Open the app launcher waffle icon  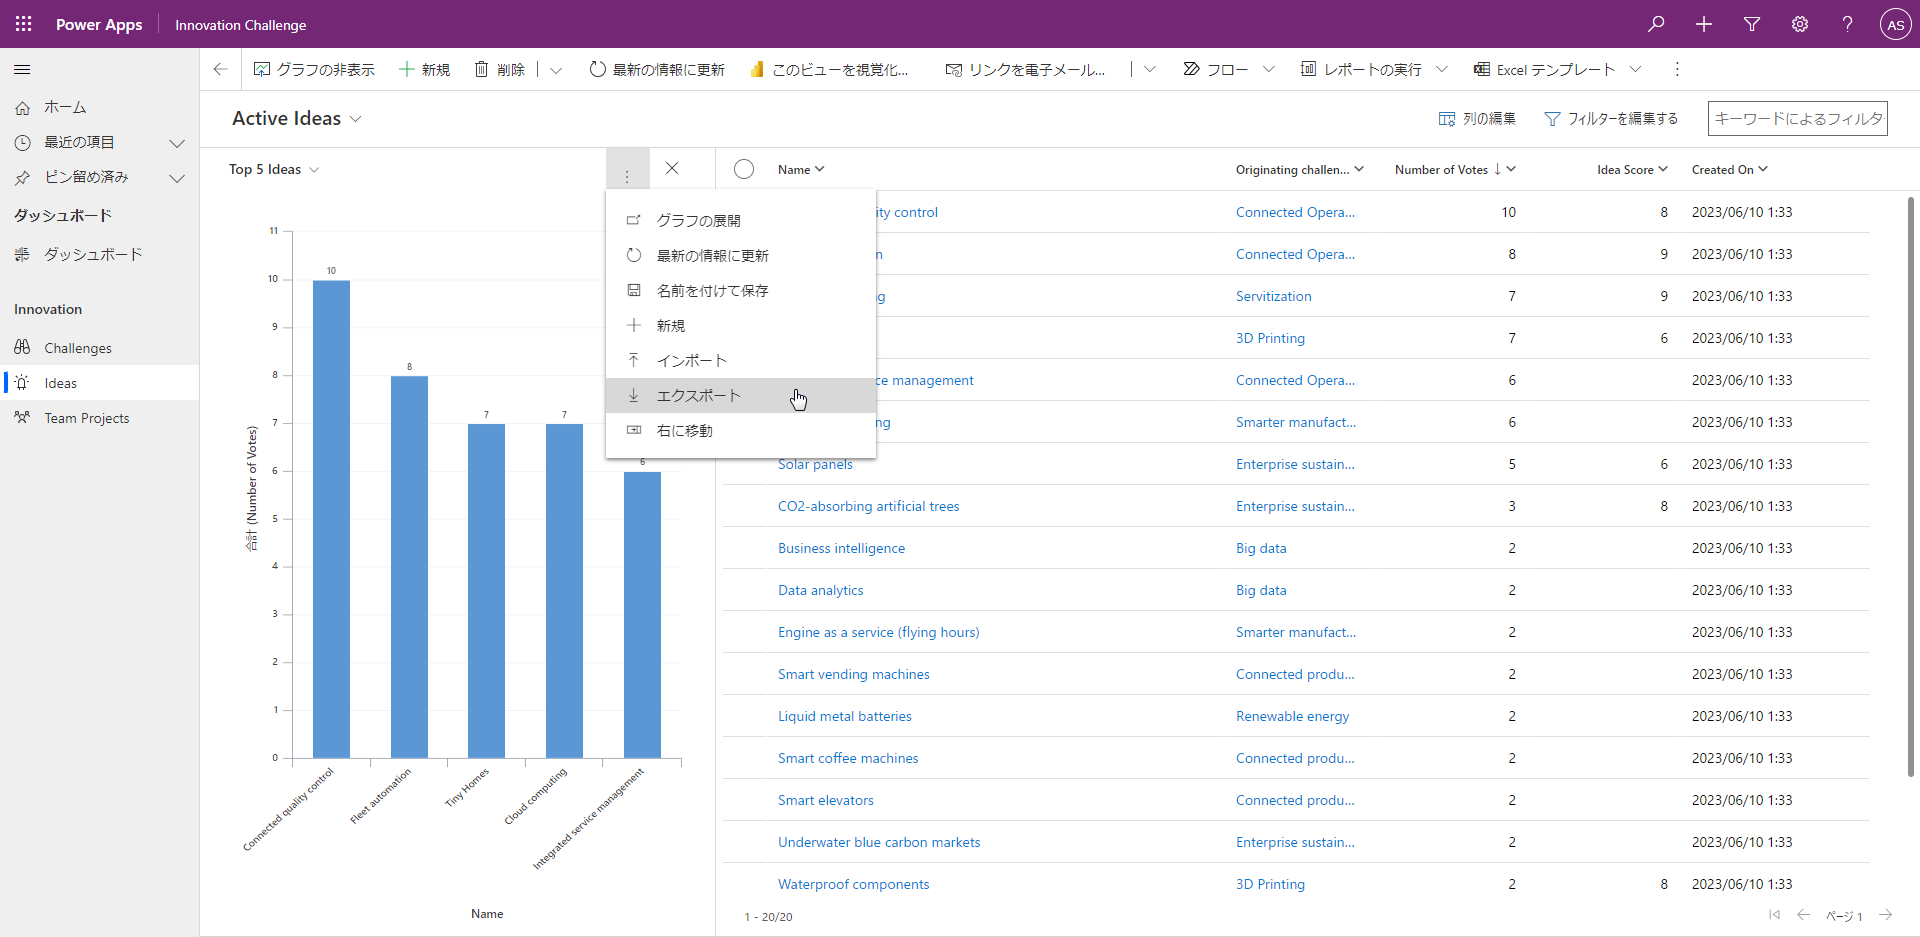[23, 24]
